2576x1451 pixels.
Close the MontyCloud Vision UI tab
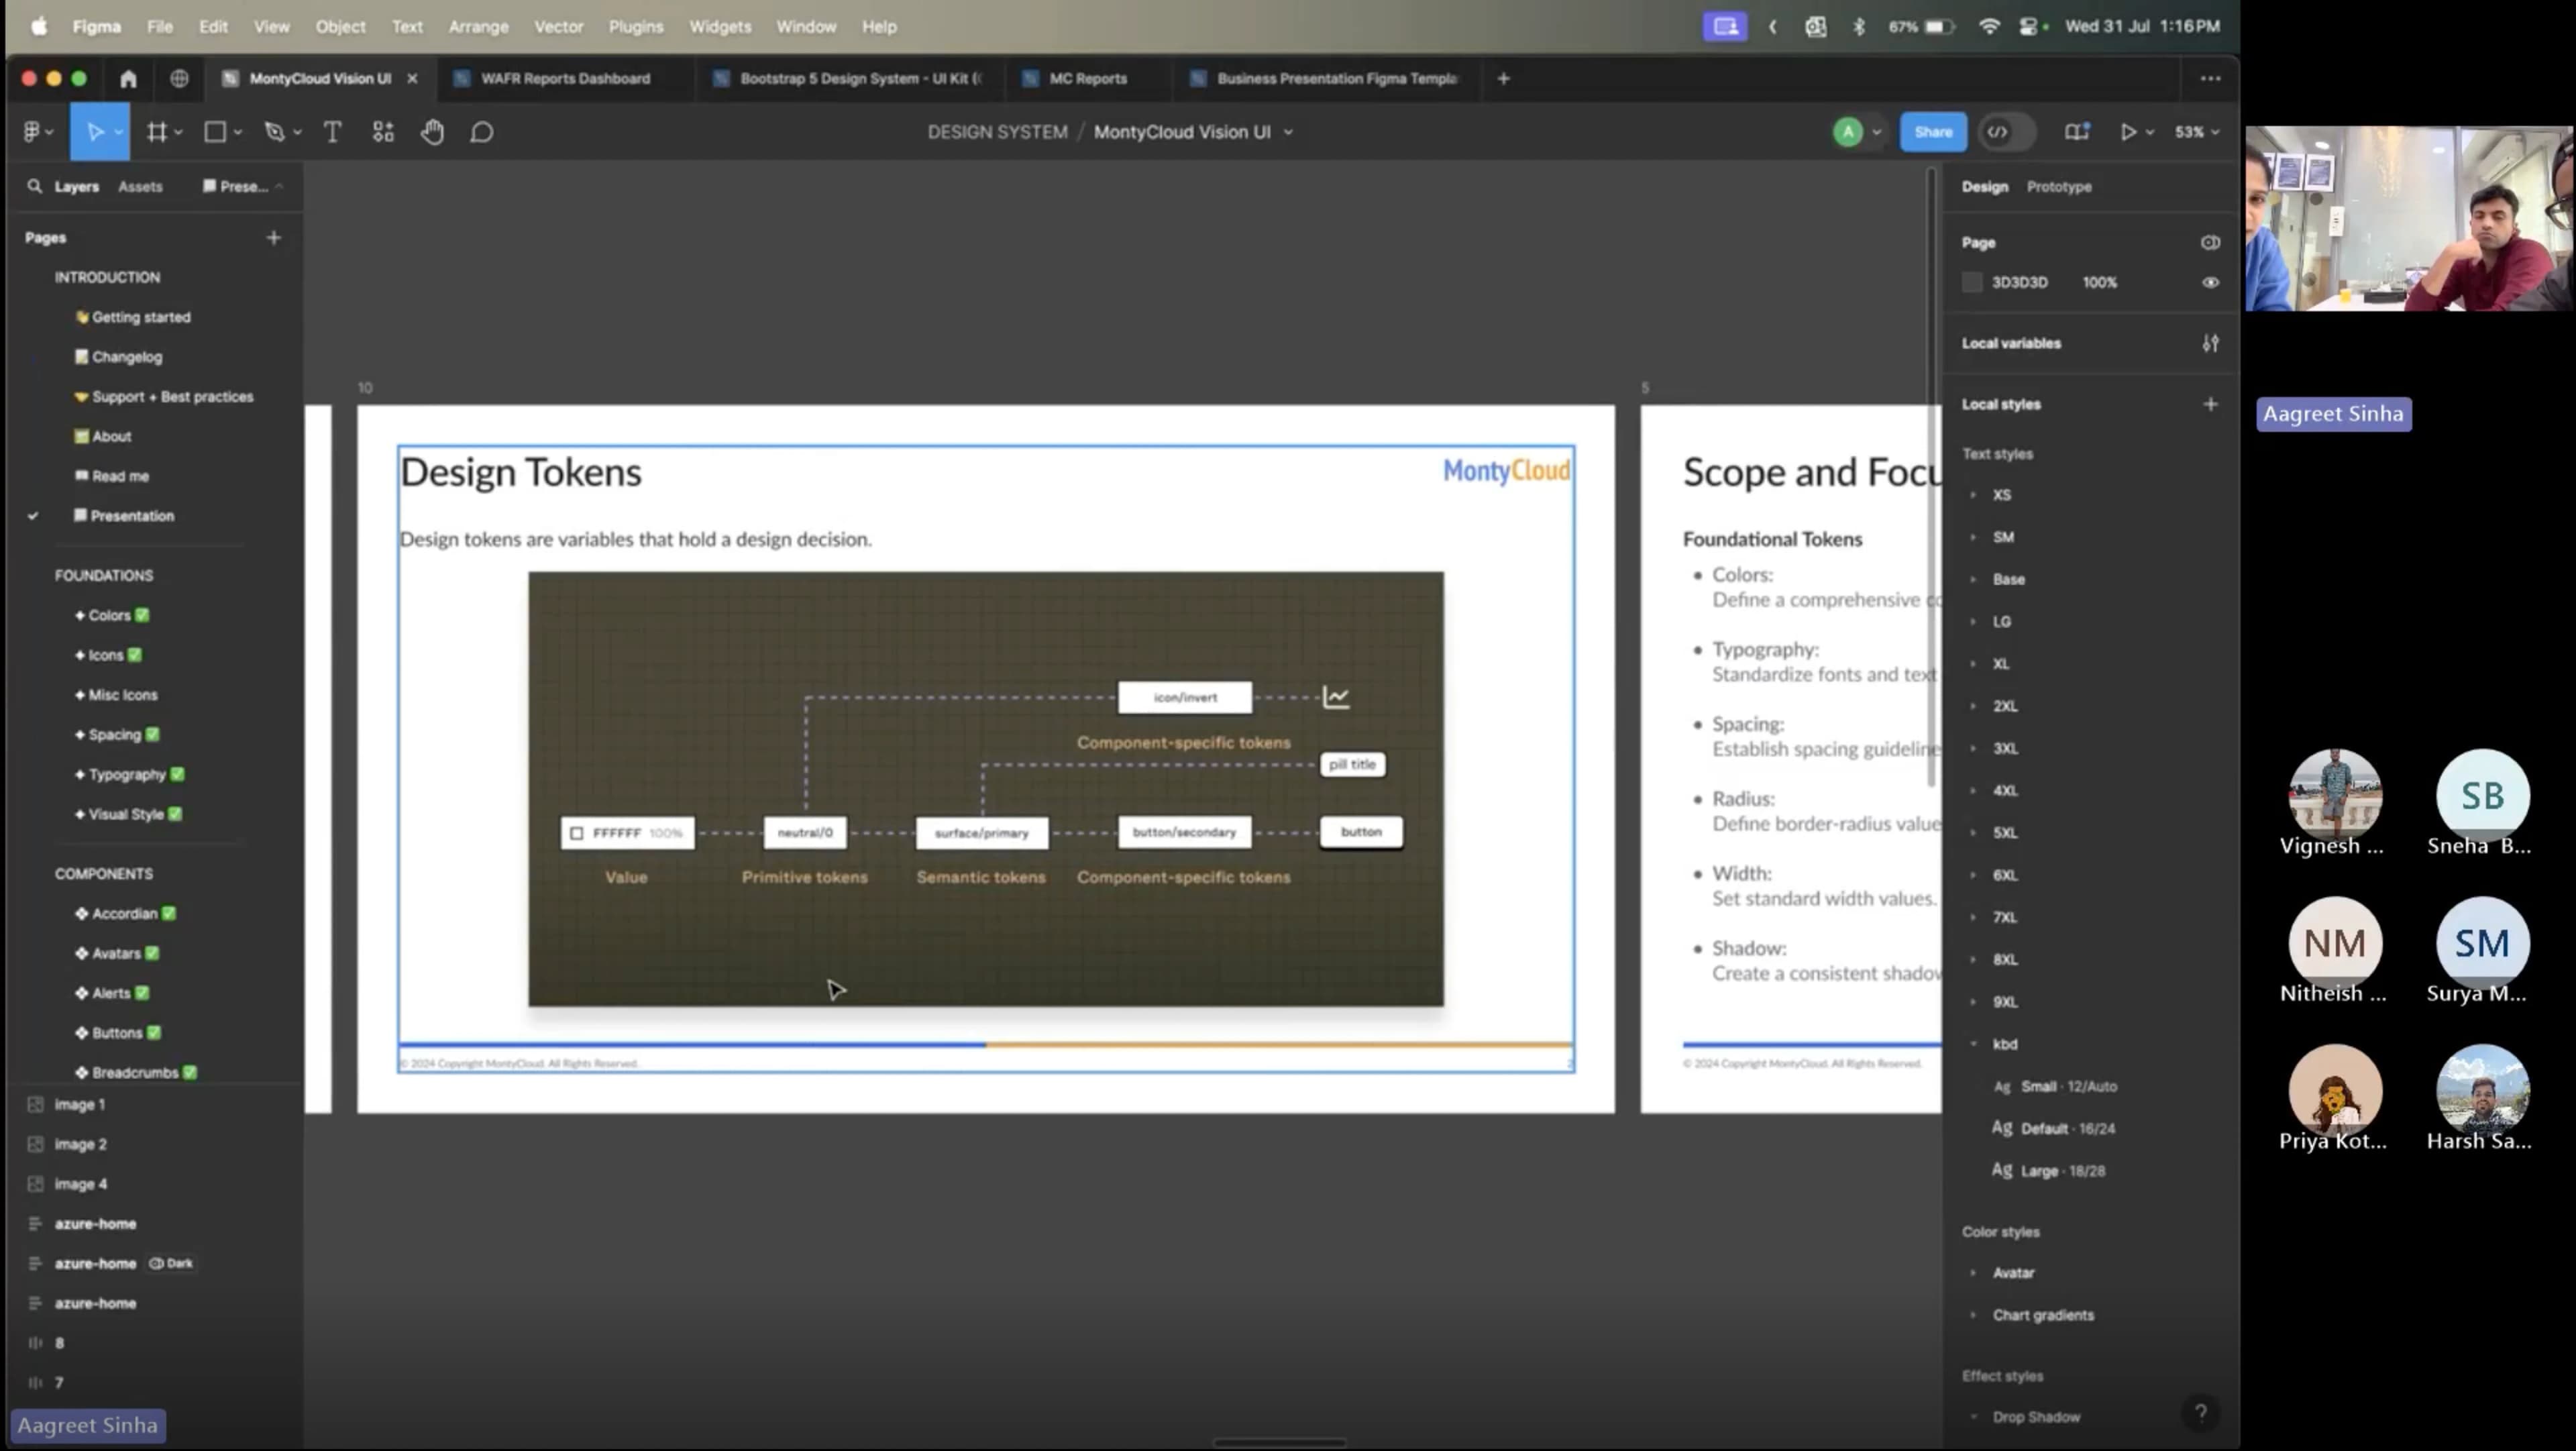412,78
